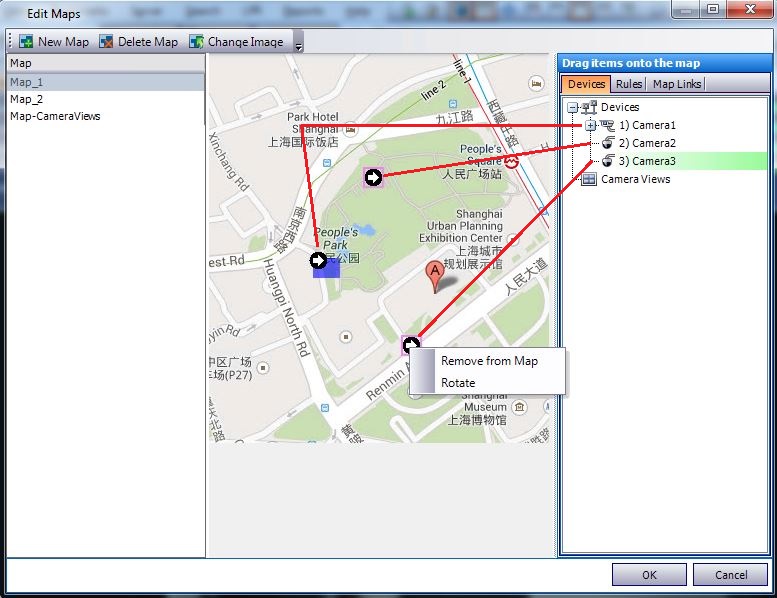
Task: Click the Cancel button
Action: pyautogui.click(x=730, y=575)
